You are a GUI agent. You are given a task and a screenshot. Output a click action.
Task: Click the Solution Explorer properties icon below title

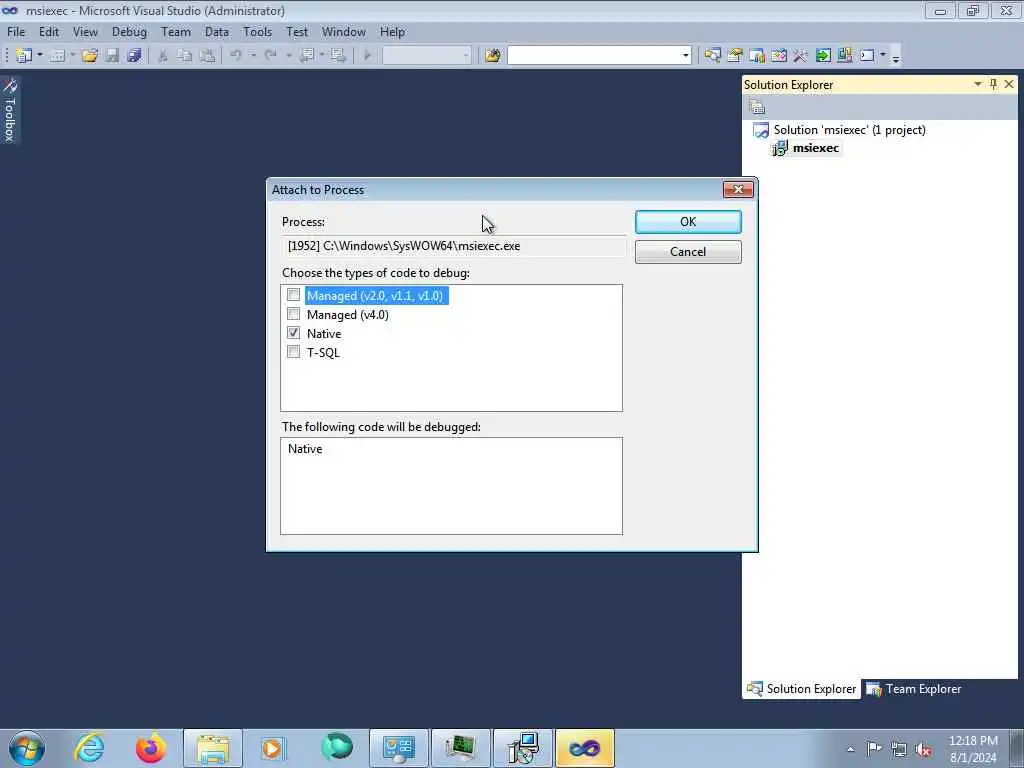tap(758, 106)
